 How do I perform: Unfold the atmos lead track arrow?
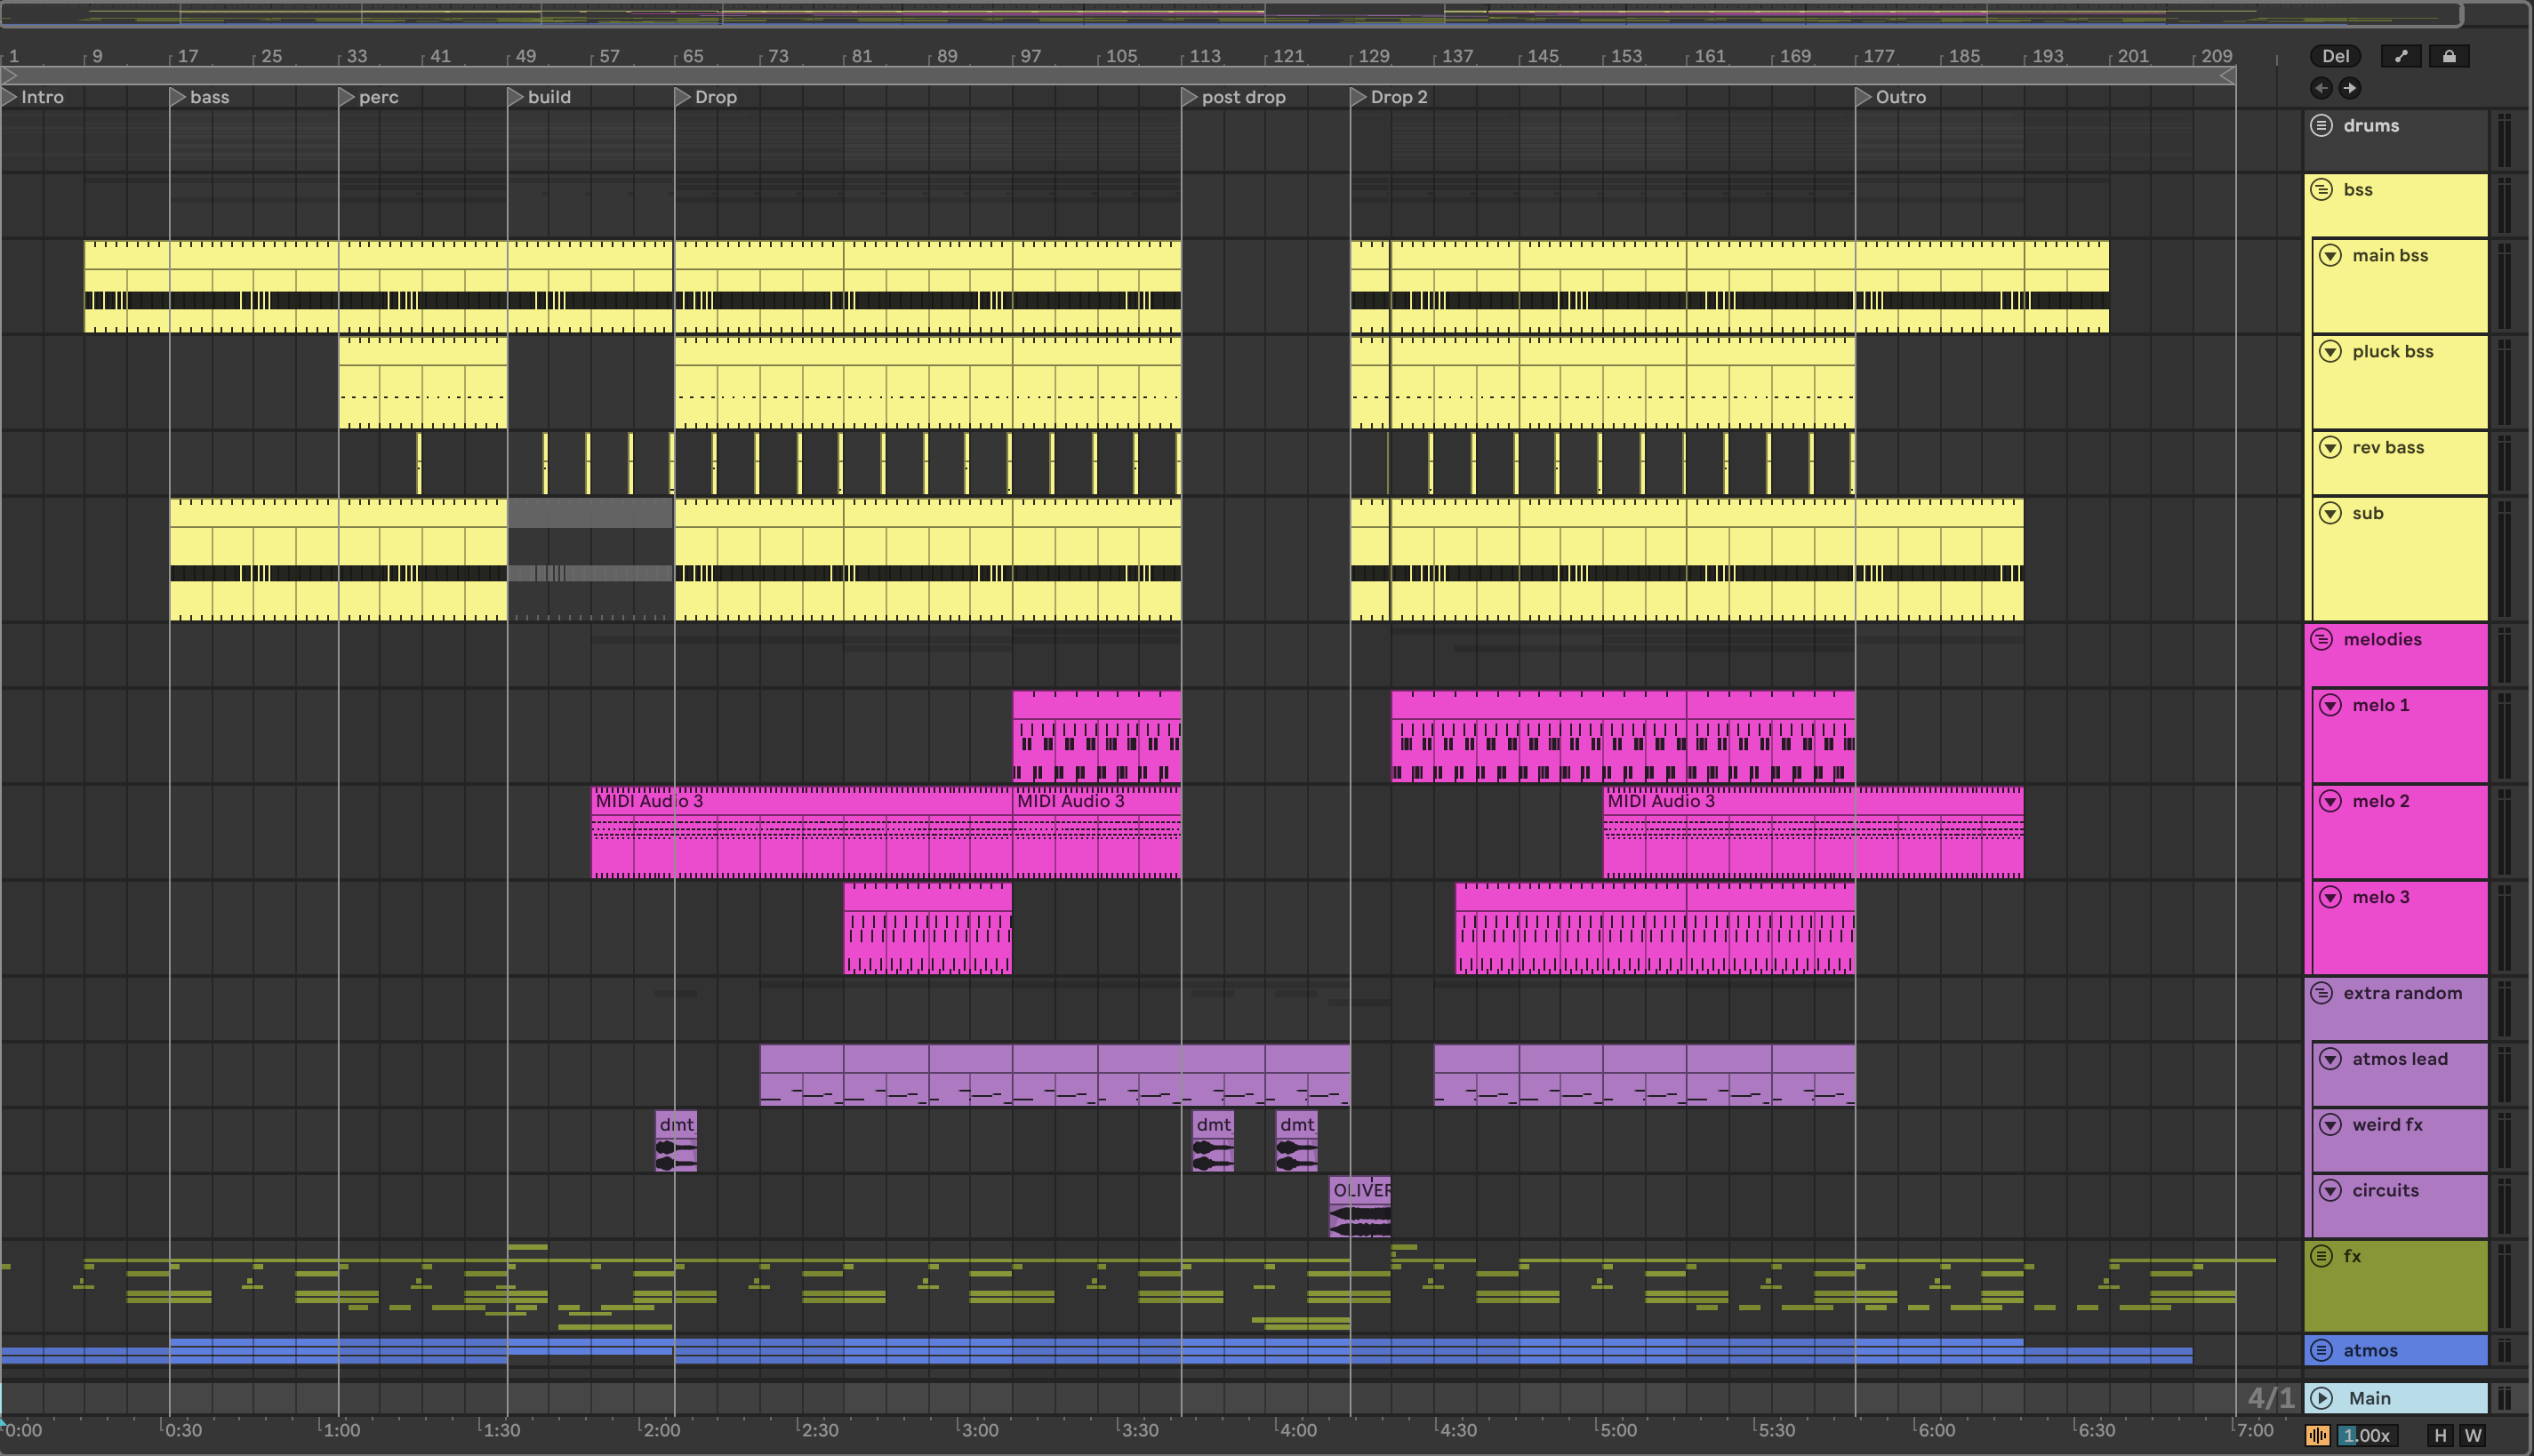[2330, 1059]
